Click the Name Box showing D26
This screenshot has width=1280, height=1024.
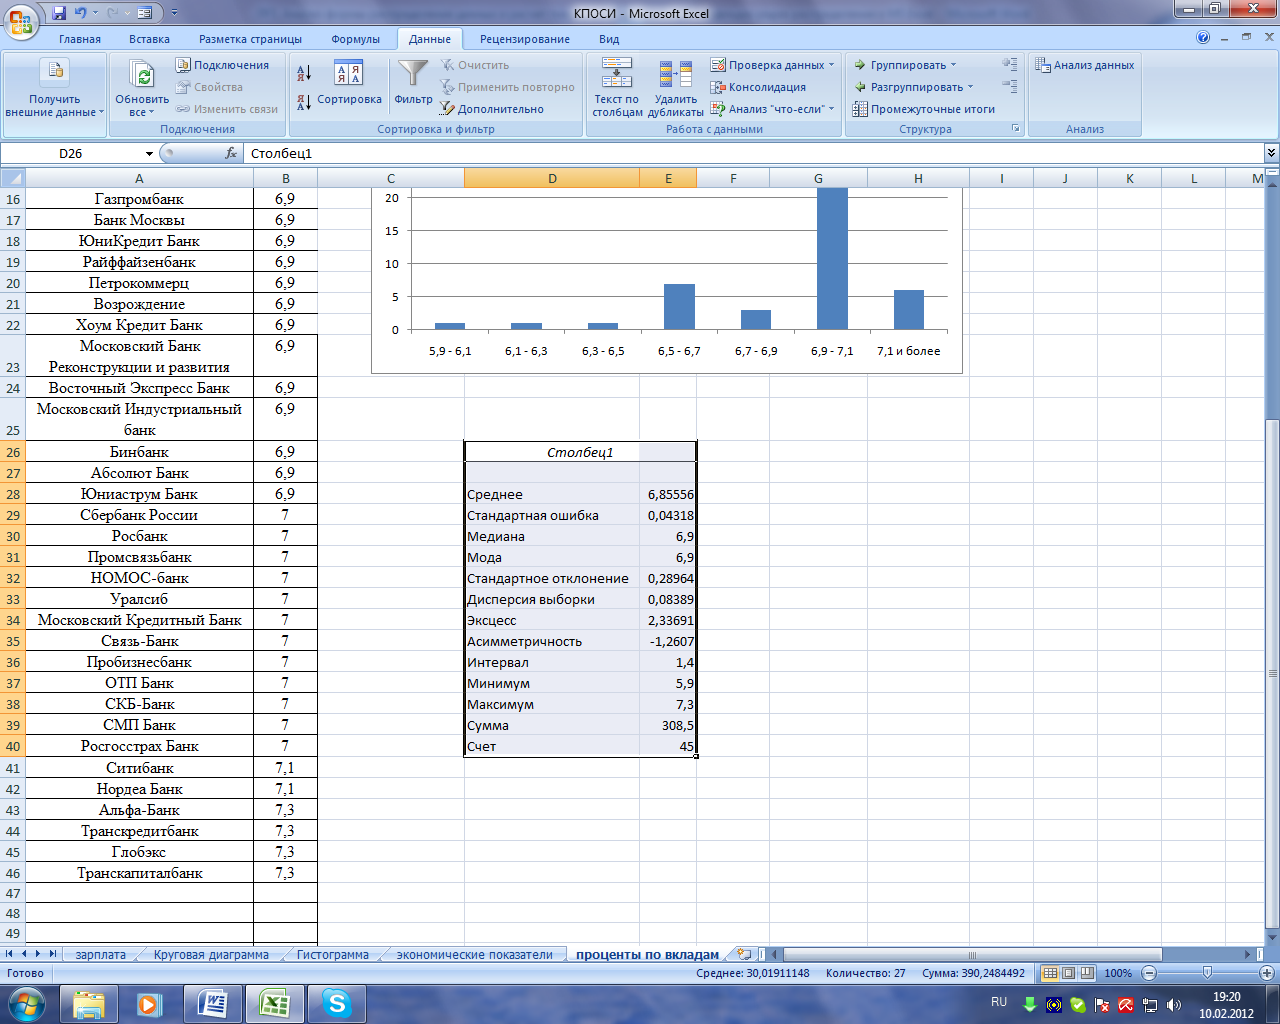pyautogui.click(x=72, y=153)
